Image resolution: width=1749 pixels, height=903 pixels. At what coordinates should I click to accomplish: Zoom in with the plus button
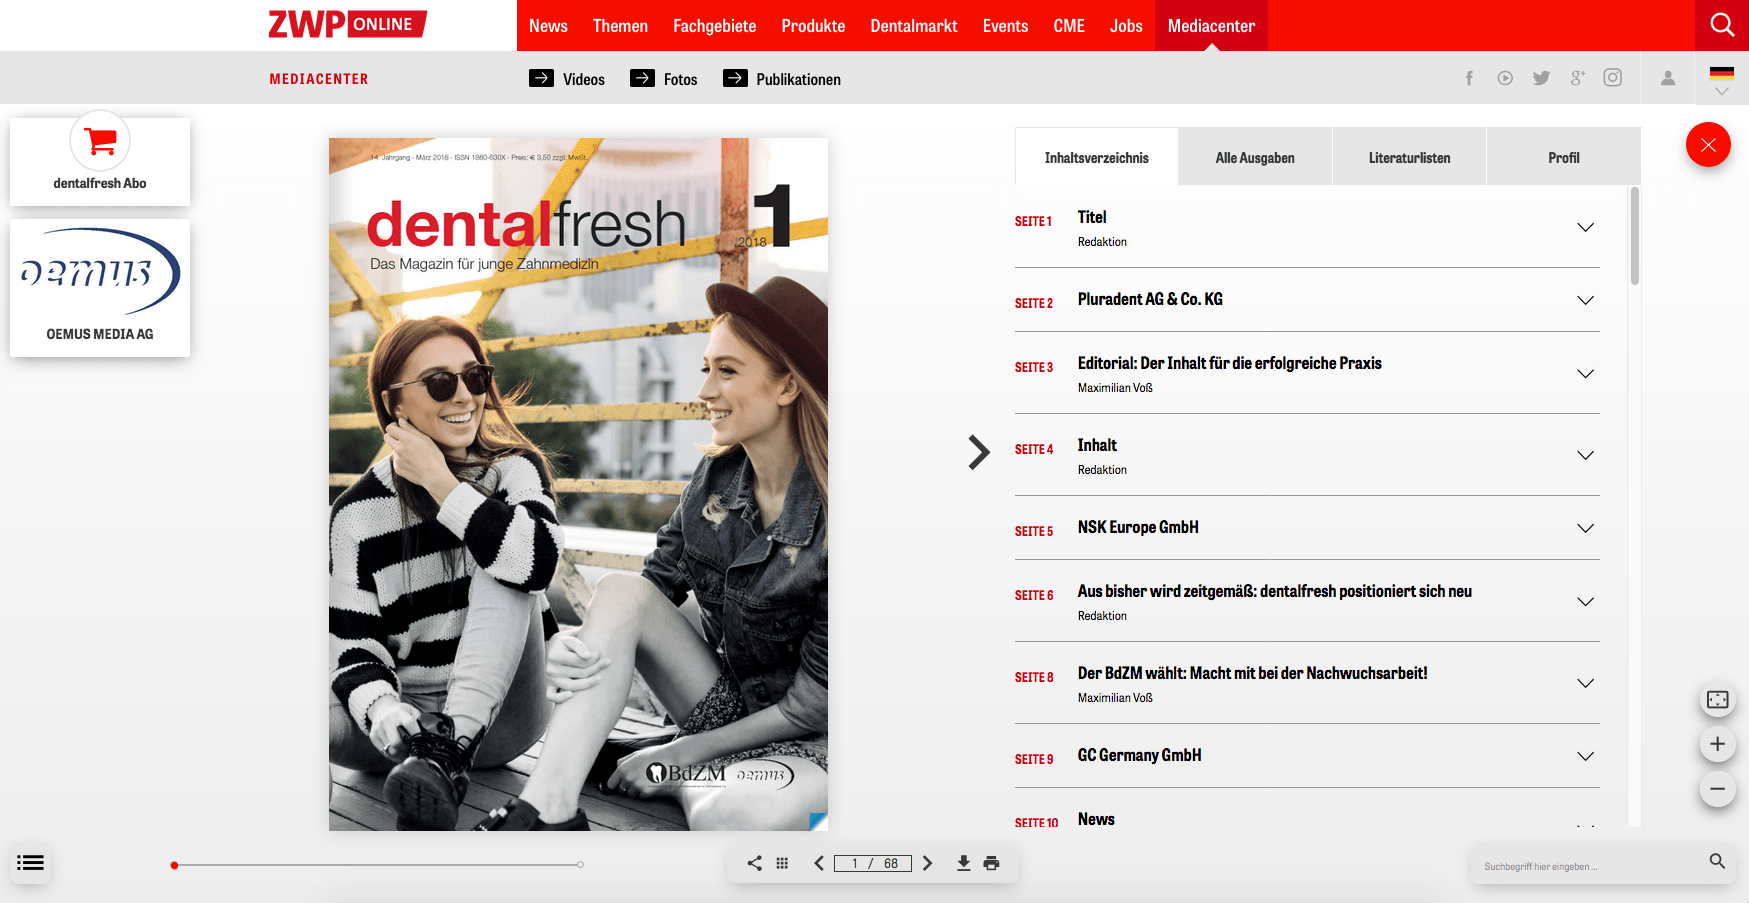click(x=1718, y=744)
